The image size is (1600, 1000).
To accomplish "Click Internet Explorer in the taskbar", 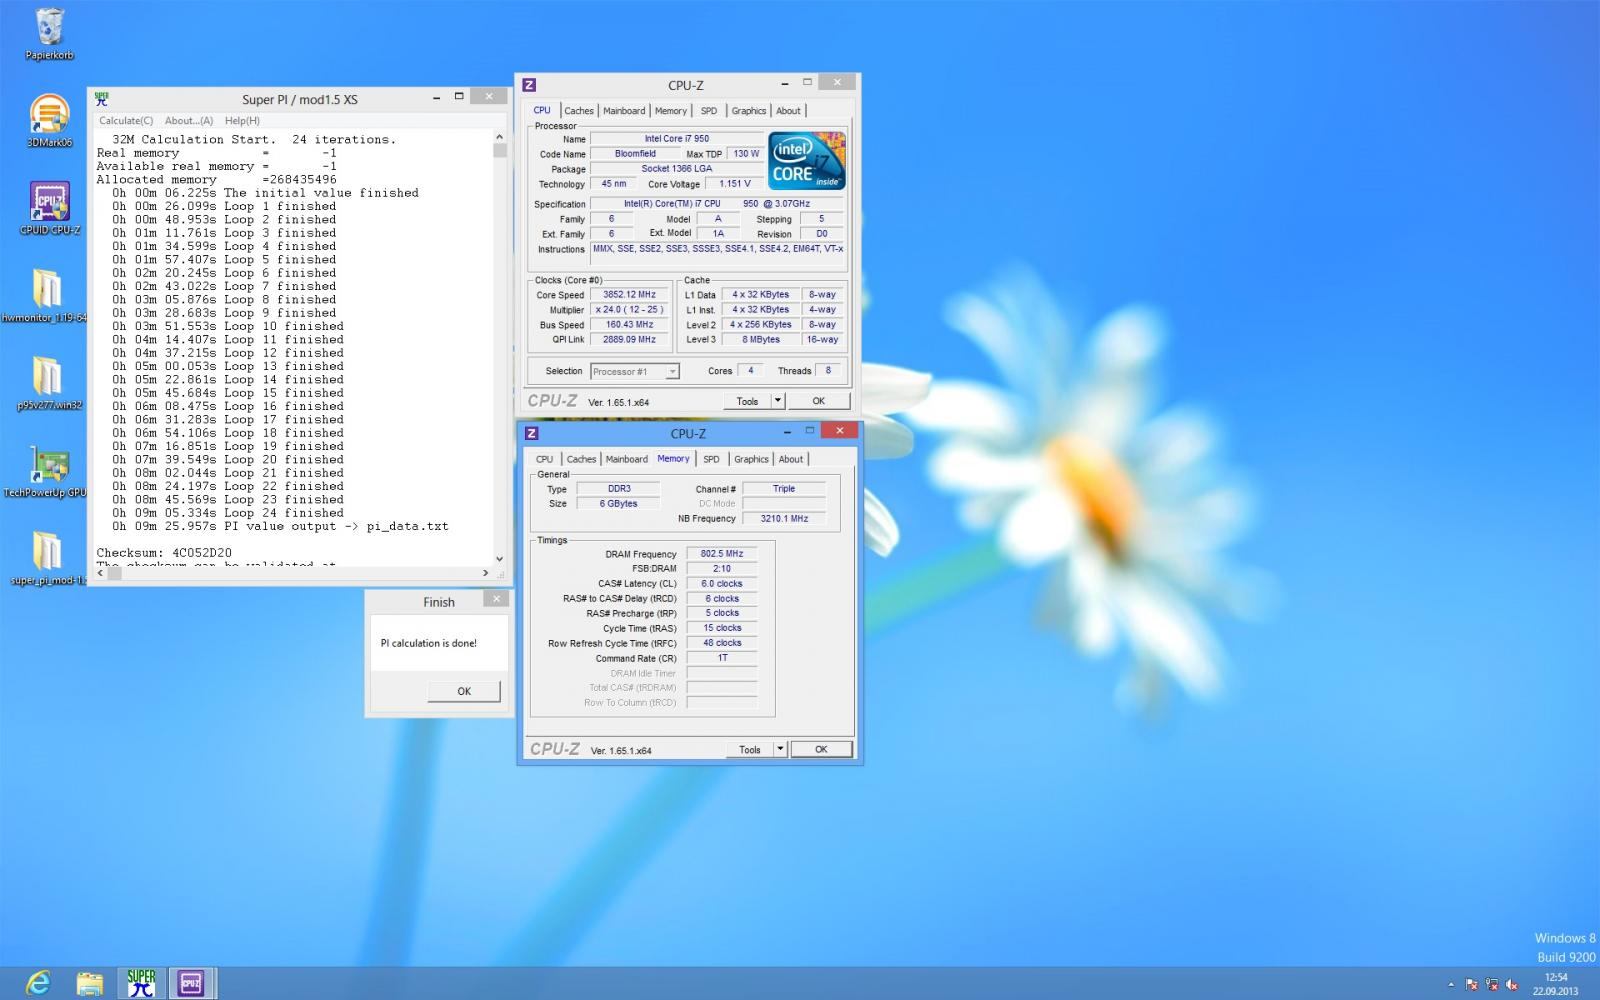I will pyautogui.click(x=38, y=983).
